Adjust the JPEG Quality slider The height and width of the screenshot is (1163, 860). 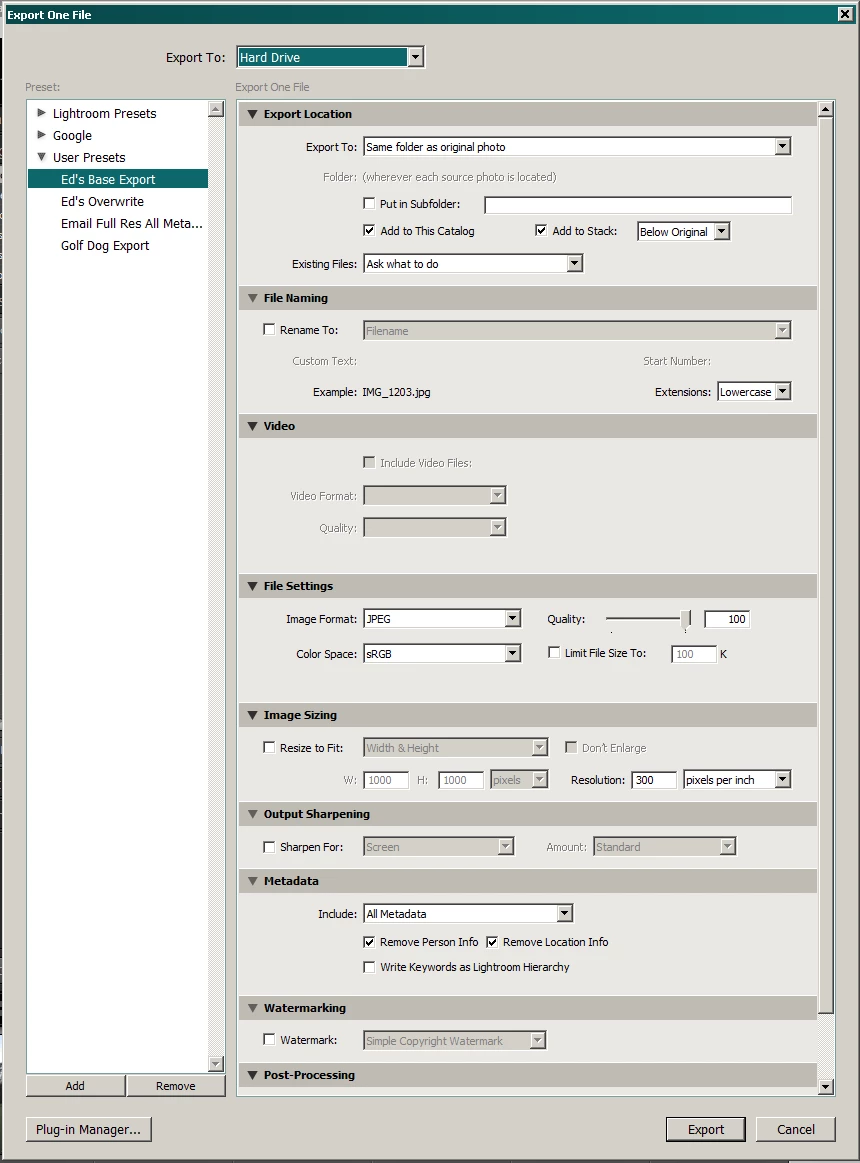point(686,619)
